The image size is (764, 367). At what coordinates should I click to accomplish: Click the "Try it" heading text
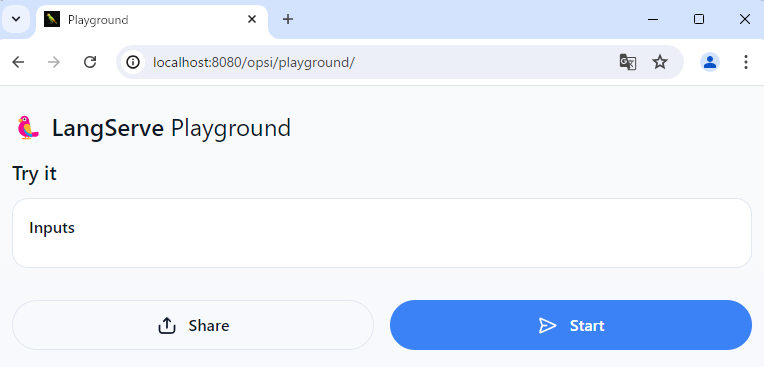(x=34, y=174)
